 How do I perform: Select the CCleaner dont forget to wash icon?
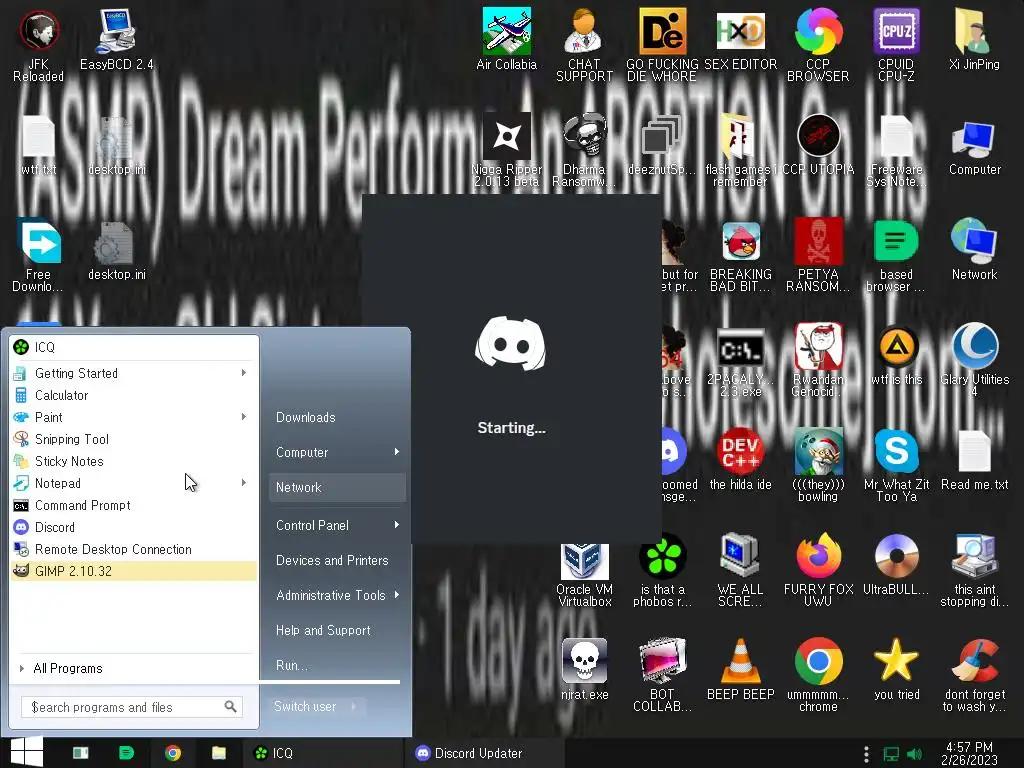(974, 675)
